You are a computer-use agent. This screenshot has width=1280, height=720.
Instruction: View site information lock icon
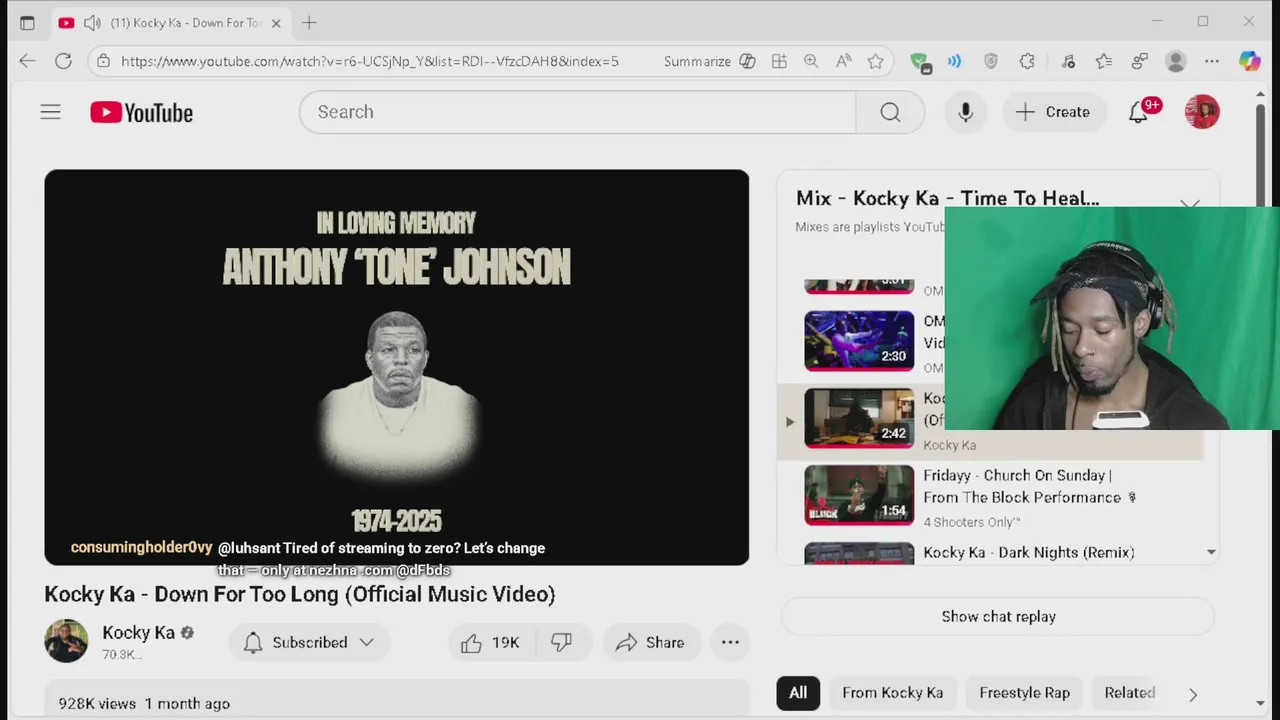click(103, 61)
